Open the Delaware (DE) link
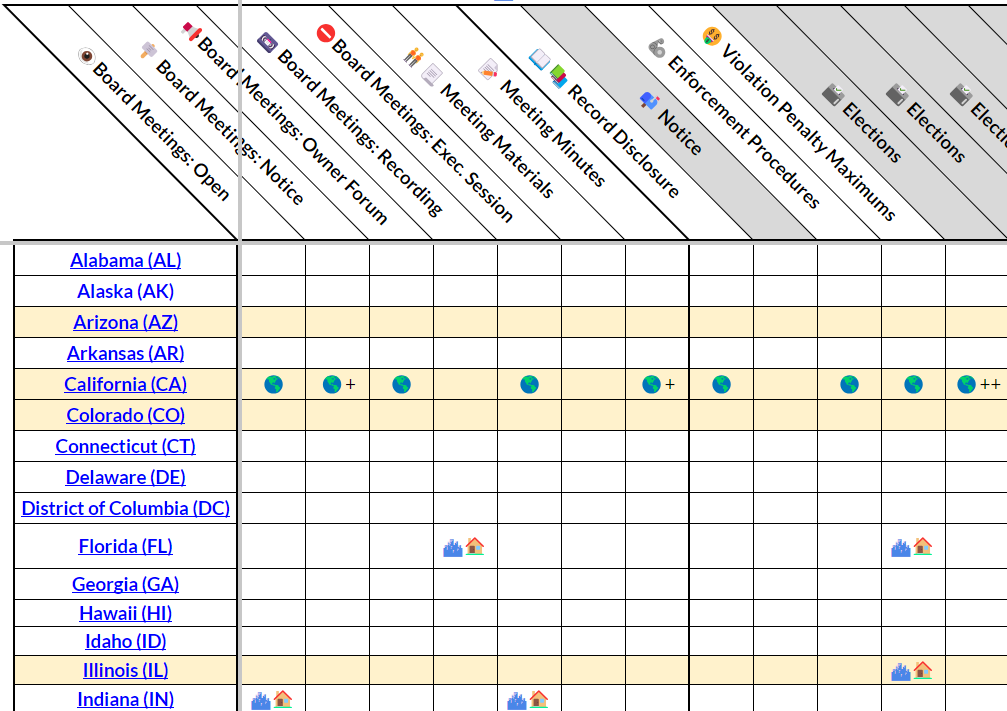The image size is (1007, 711). click(x=125, y=477)
